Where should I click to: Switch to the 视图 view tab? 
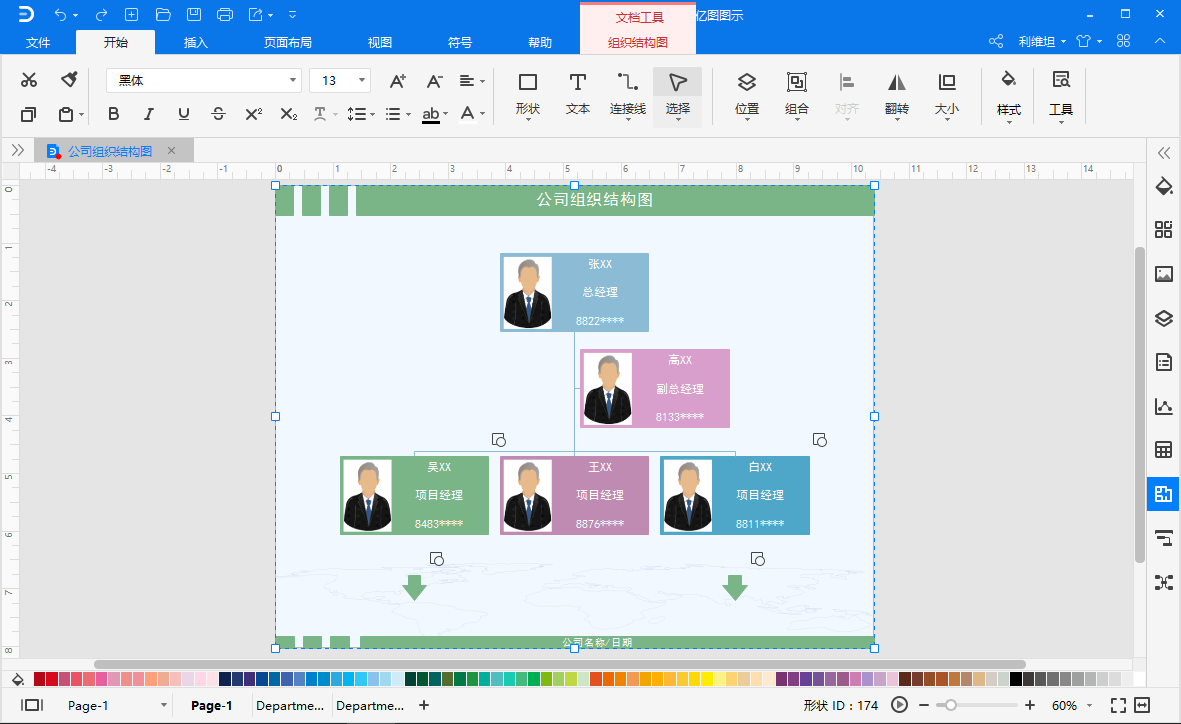[x=380, y=42]
